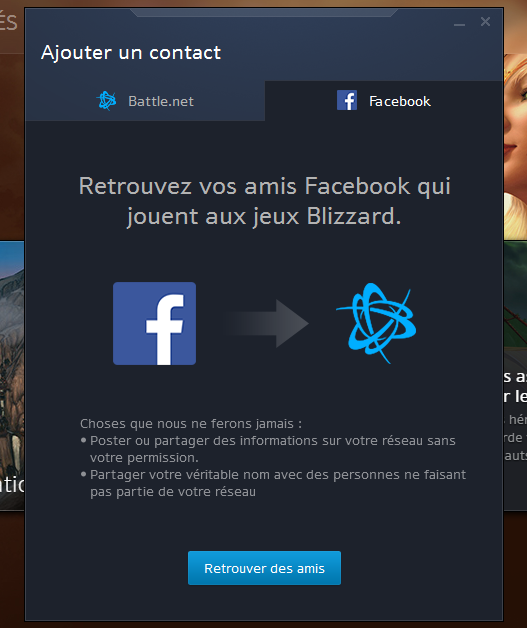Image resolution: width=527 pixels, height=628 pixels.
Task: Close the Ajouter un contact dialog
Action: pyautogui.click(x=485, y=22)
